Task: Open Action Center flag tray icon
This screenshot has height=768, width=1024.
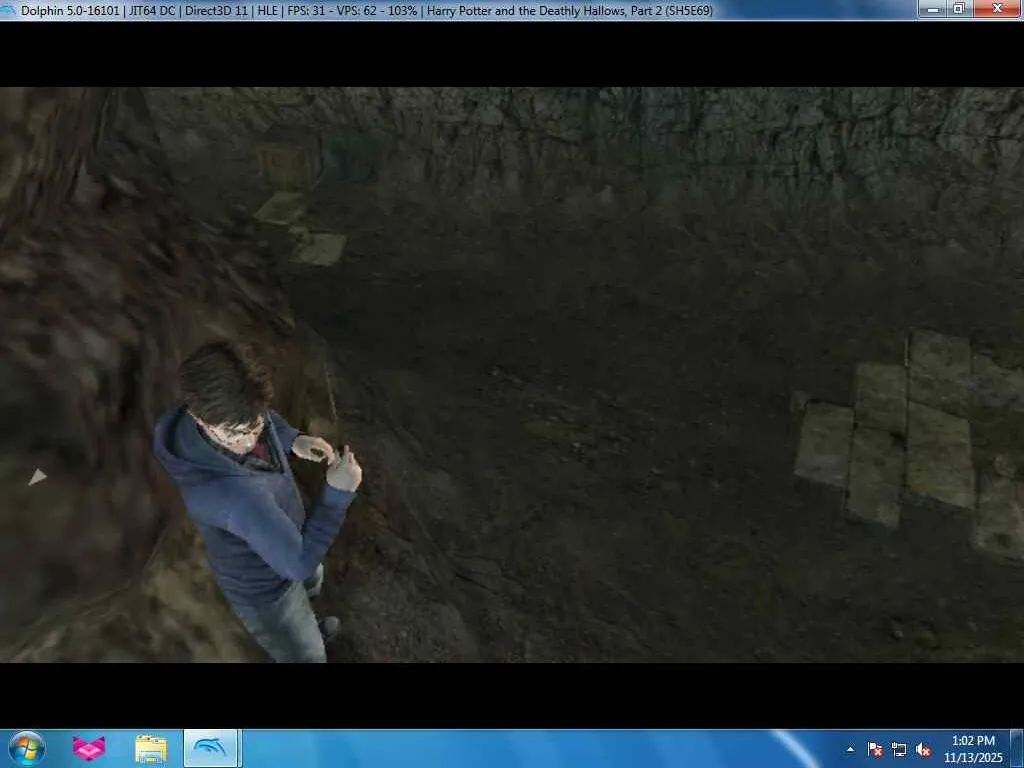Action: click(875, 749)
